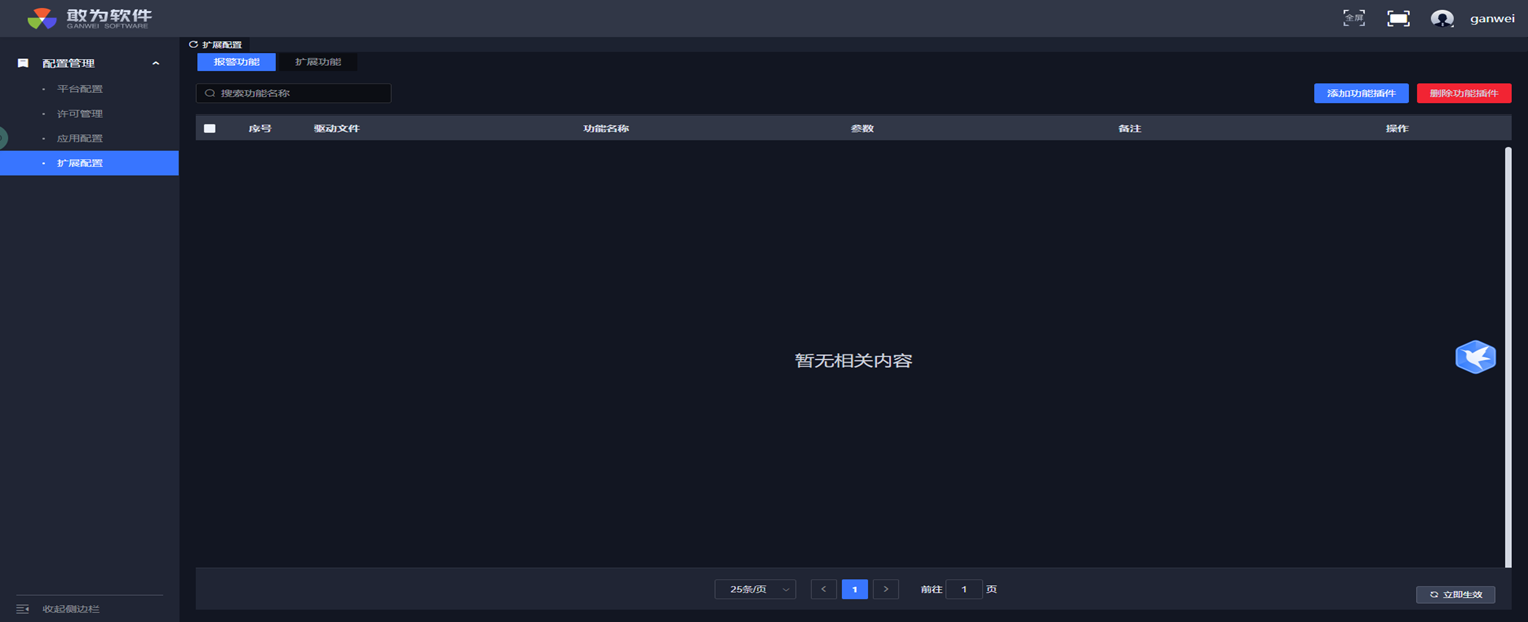Viewport: 1528px width, 622px height.
Task: Click the 暂无相关内容 empty message
Action: coord(854,360)
